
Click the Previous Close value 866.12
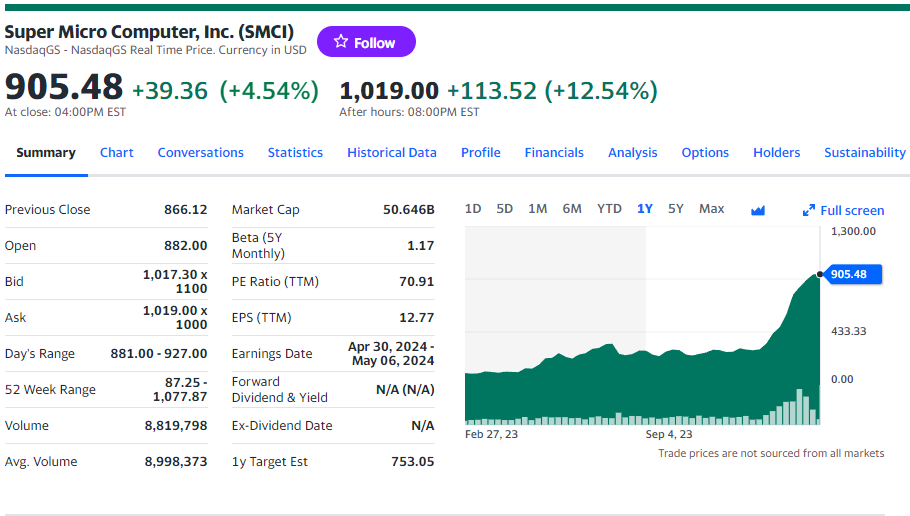pos(186,210)
